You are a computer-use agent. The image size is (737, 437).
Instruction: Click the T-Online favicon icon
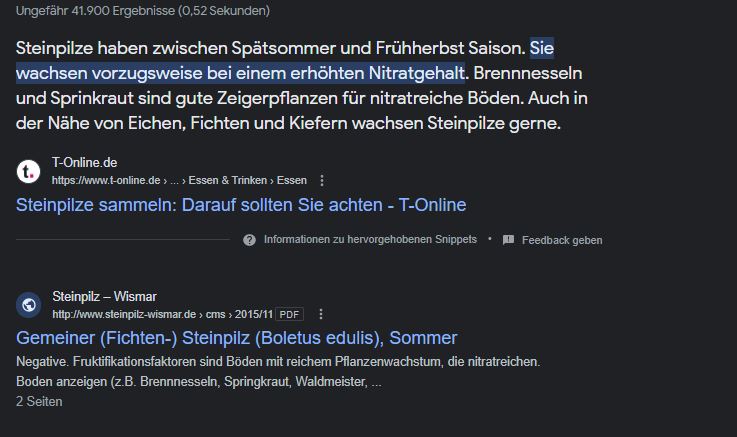point(28,171)
